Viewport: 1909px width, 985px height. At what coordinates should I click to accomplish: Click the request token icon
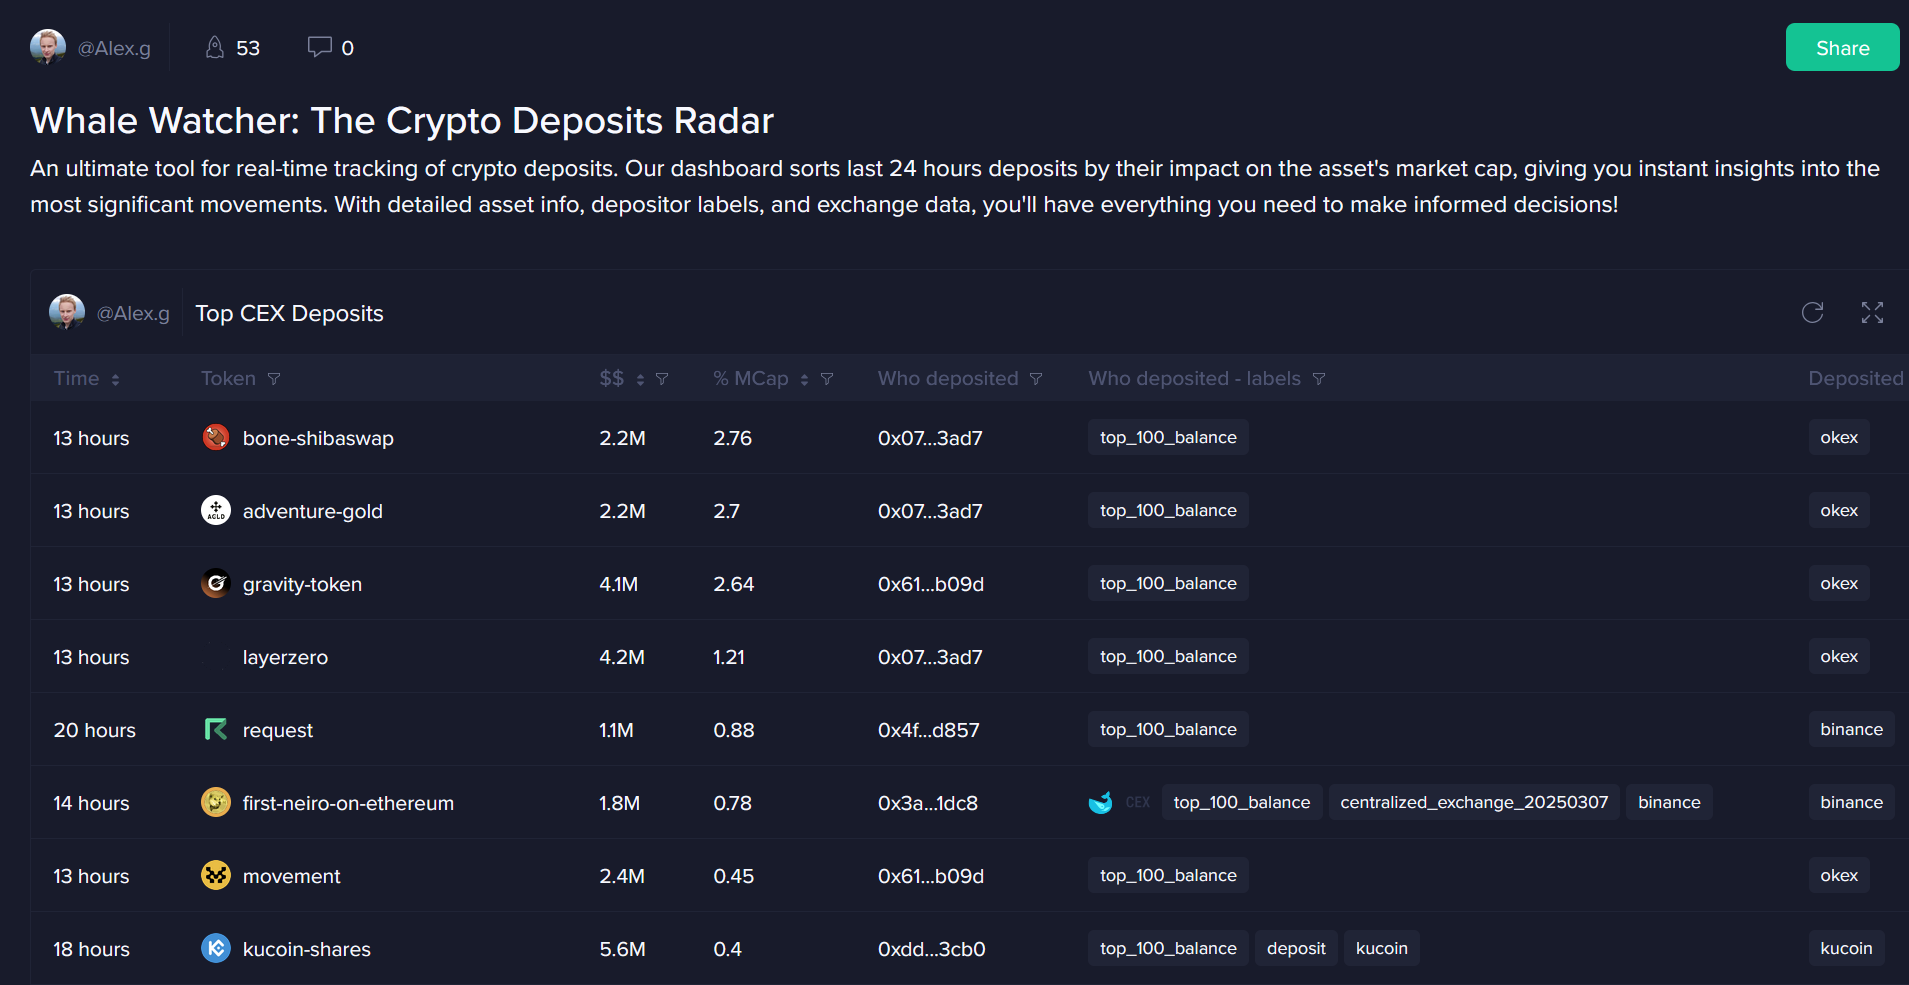tap(216, 729)
